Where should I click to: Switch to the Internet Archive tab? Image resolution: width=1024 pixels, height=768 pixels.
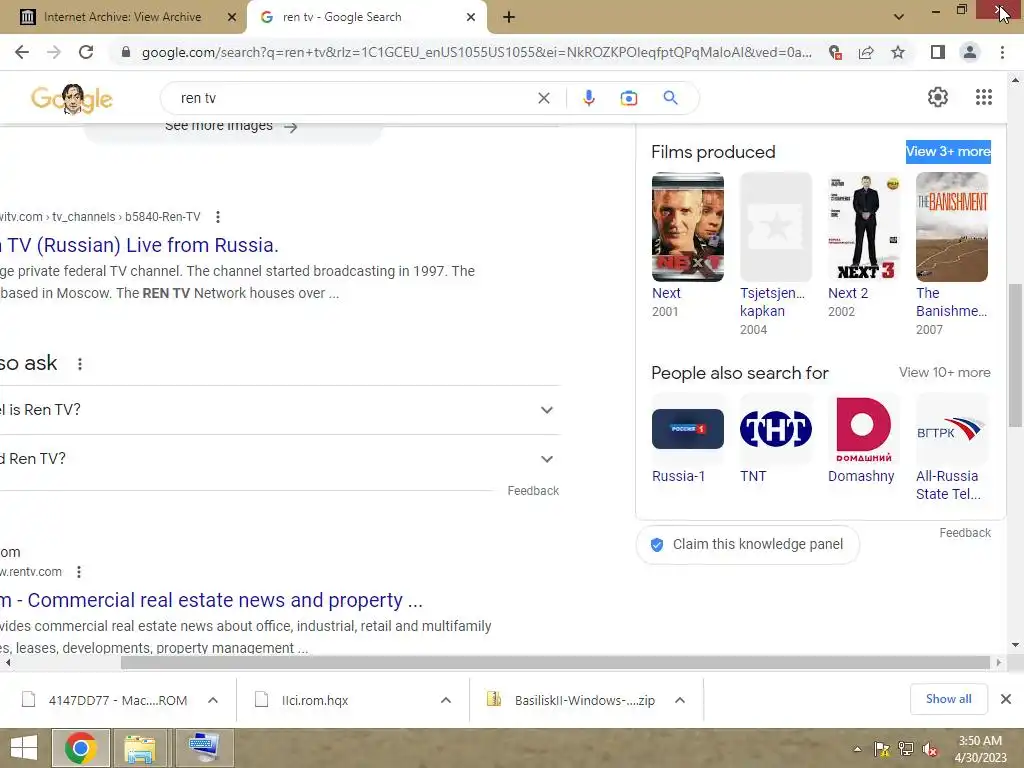122,17
